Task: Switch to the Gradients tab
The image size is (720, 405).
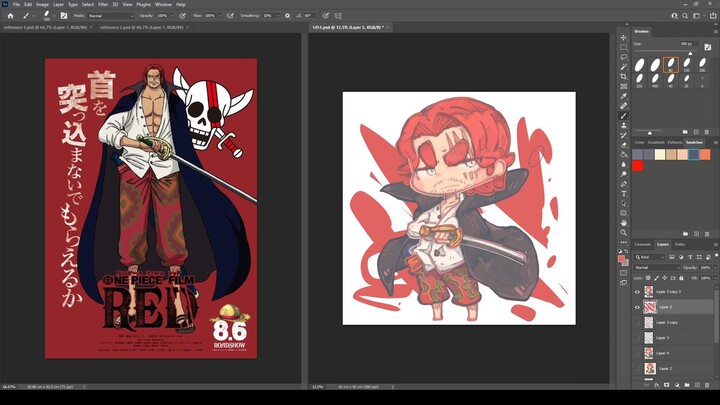Action: pos(656,142)
